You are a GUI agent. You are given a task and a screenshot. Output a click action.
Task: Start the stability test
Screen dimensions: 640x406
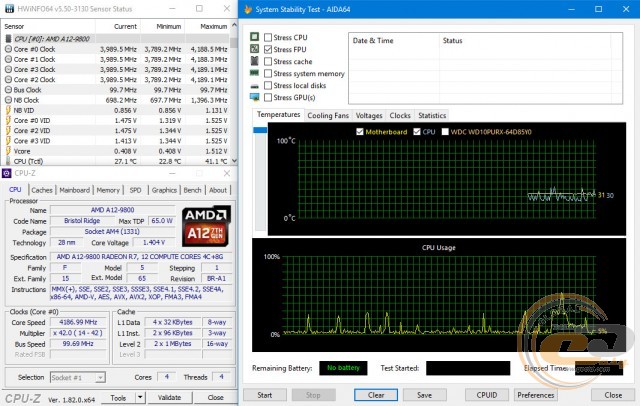coord(264,395)
